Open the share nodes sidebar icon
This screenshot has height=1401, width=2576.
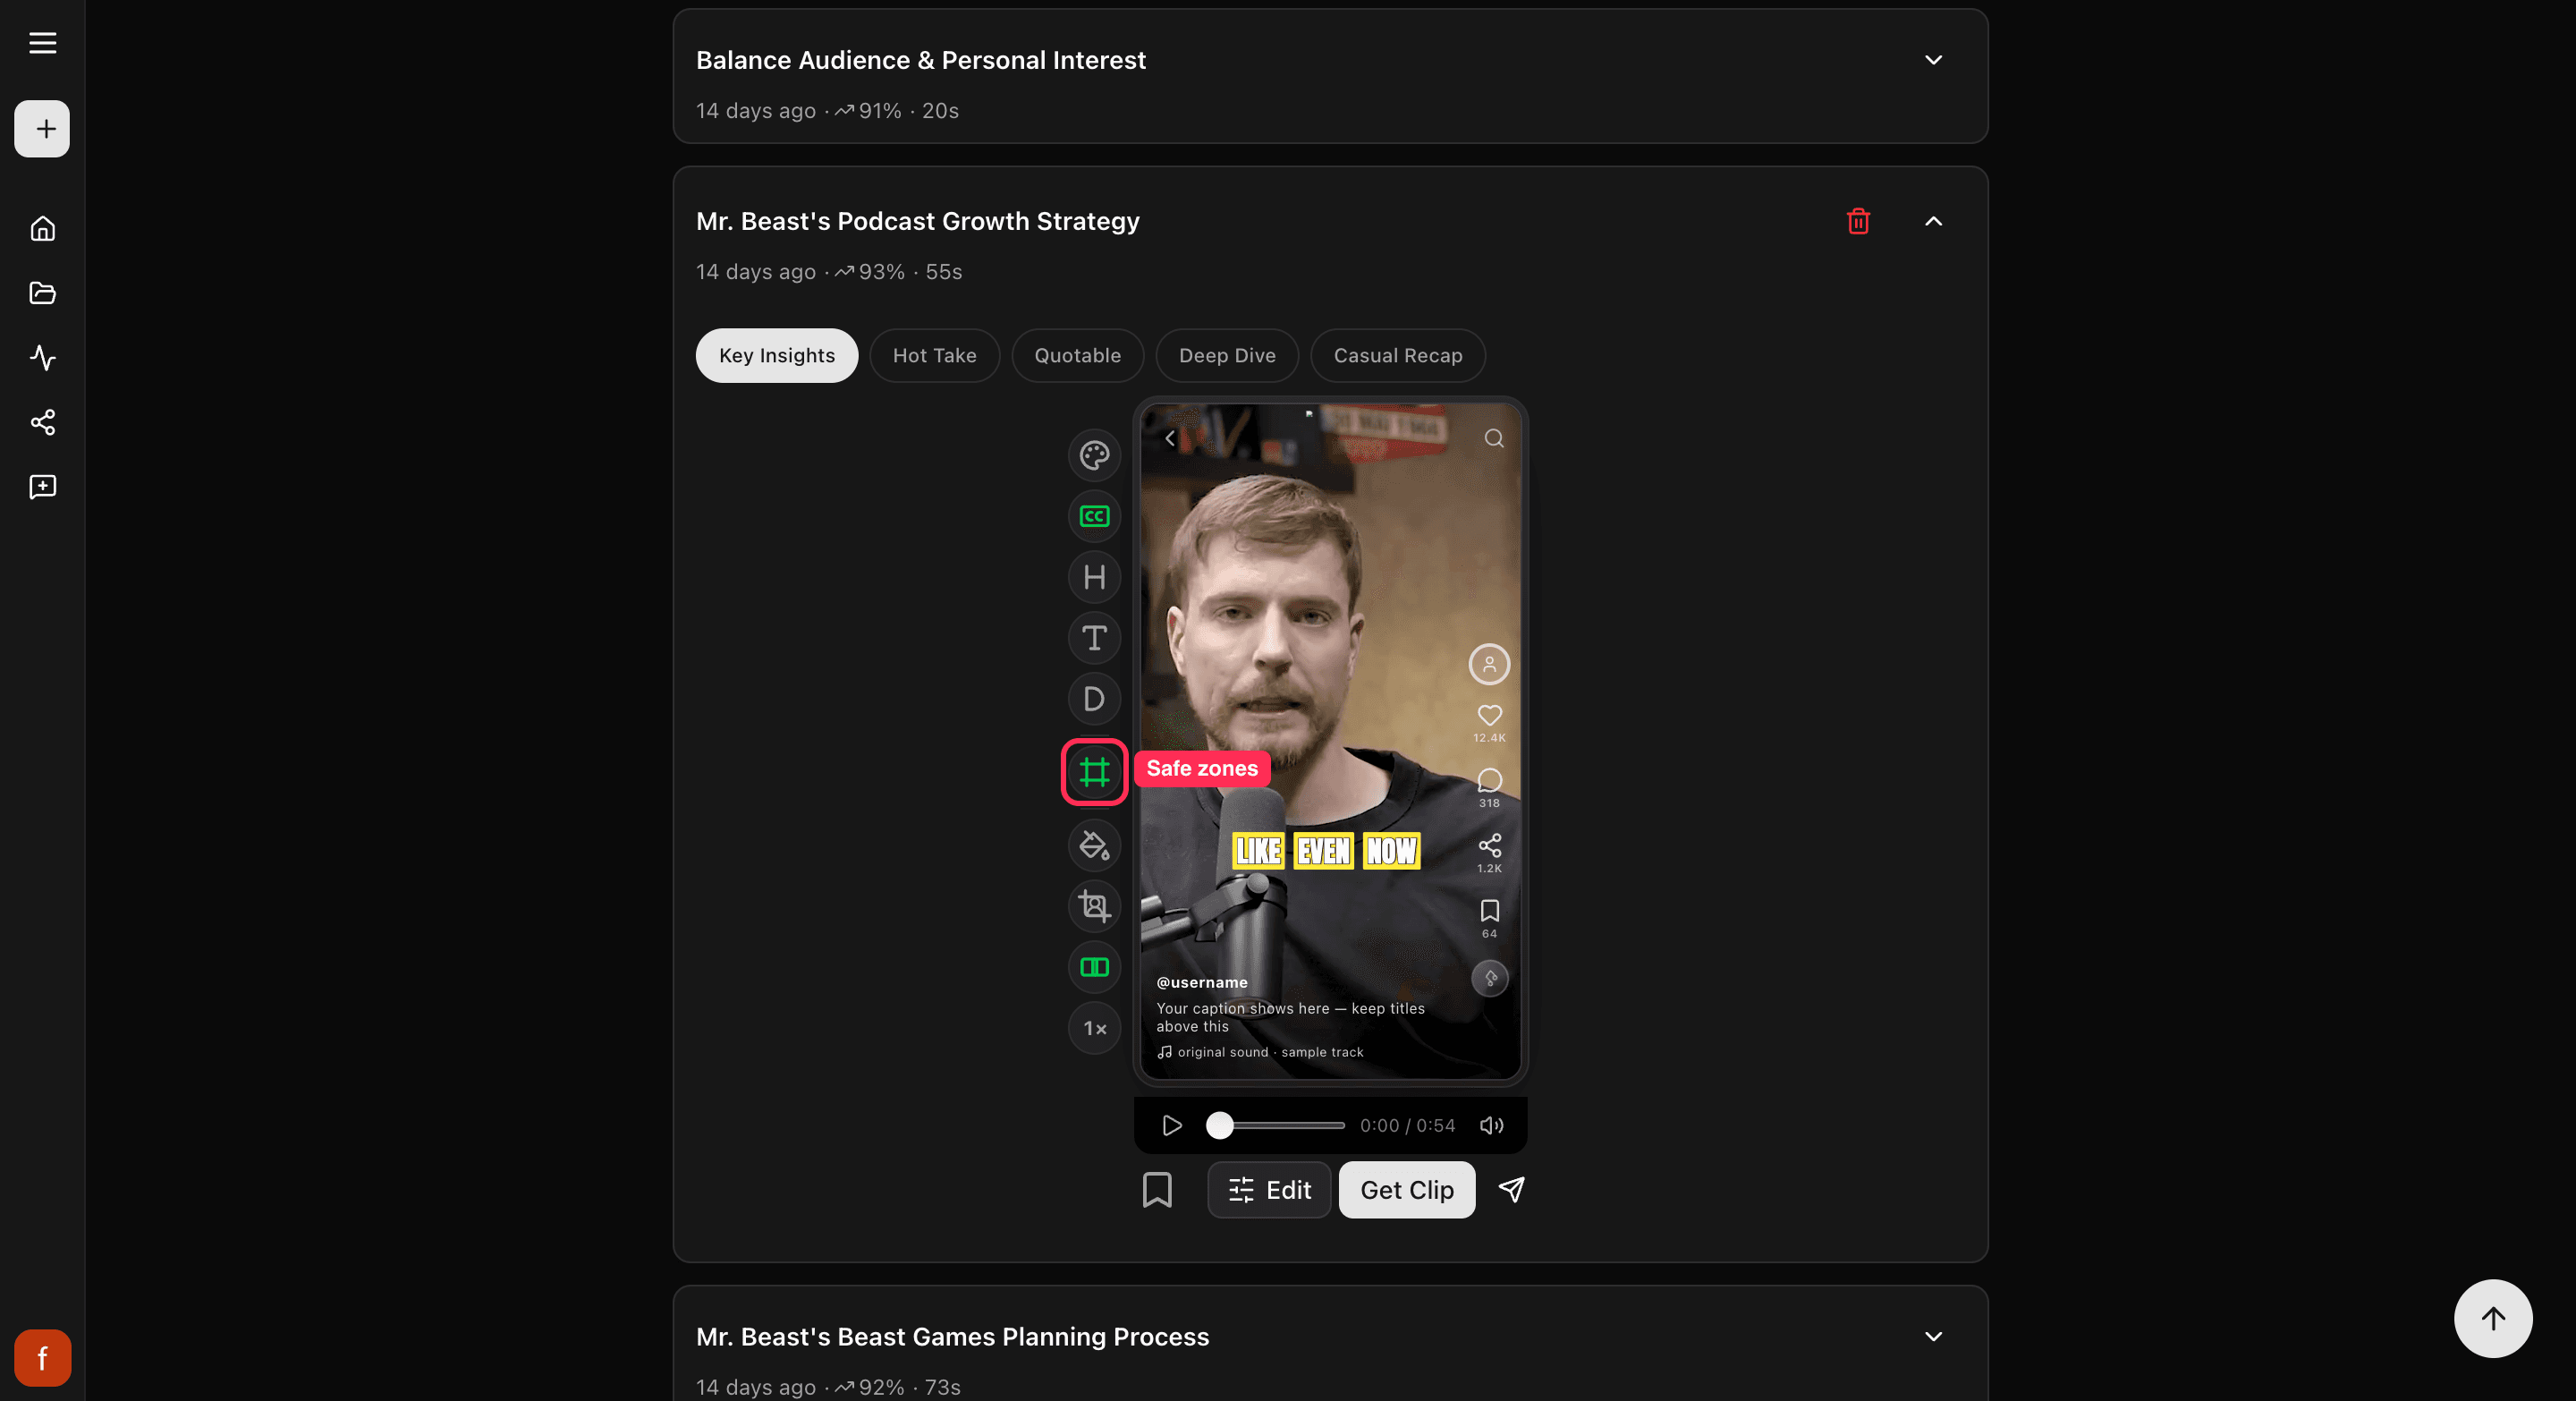pos(42,422)
